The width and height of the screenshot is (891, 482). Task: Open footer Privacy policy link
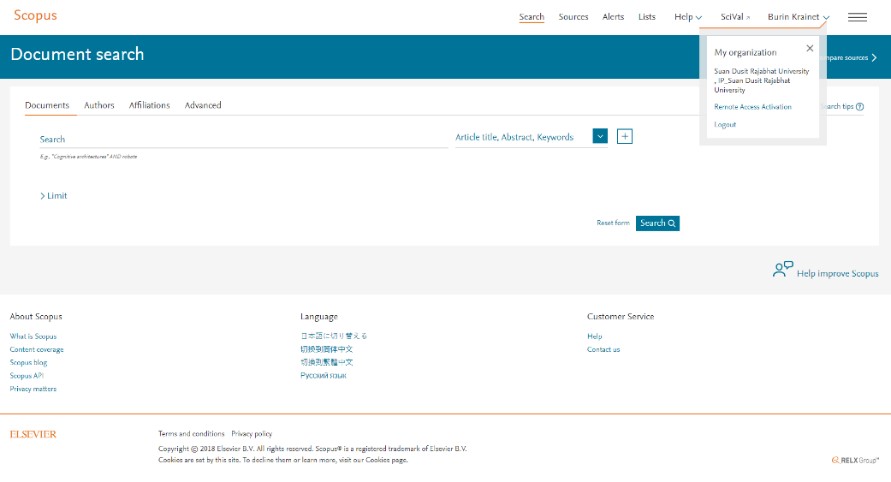point(251,434)
